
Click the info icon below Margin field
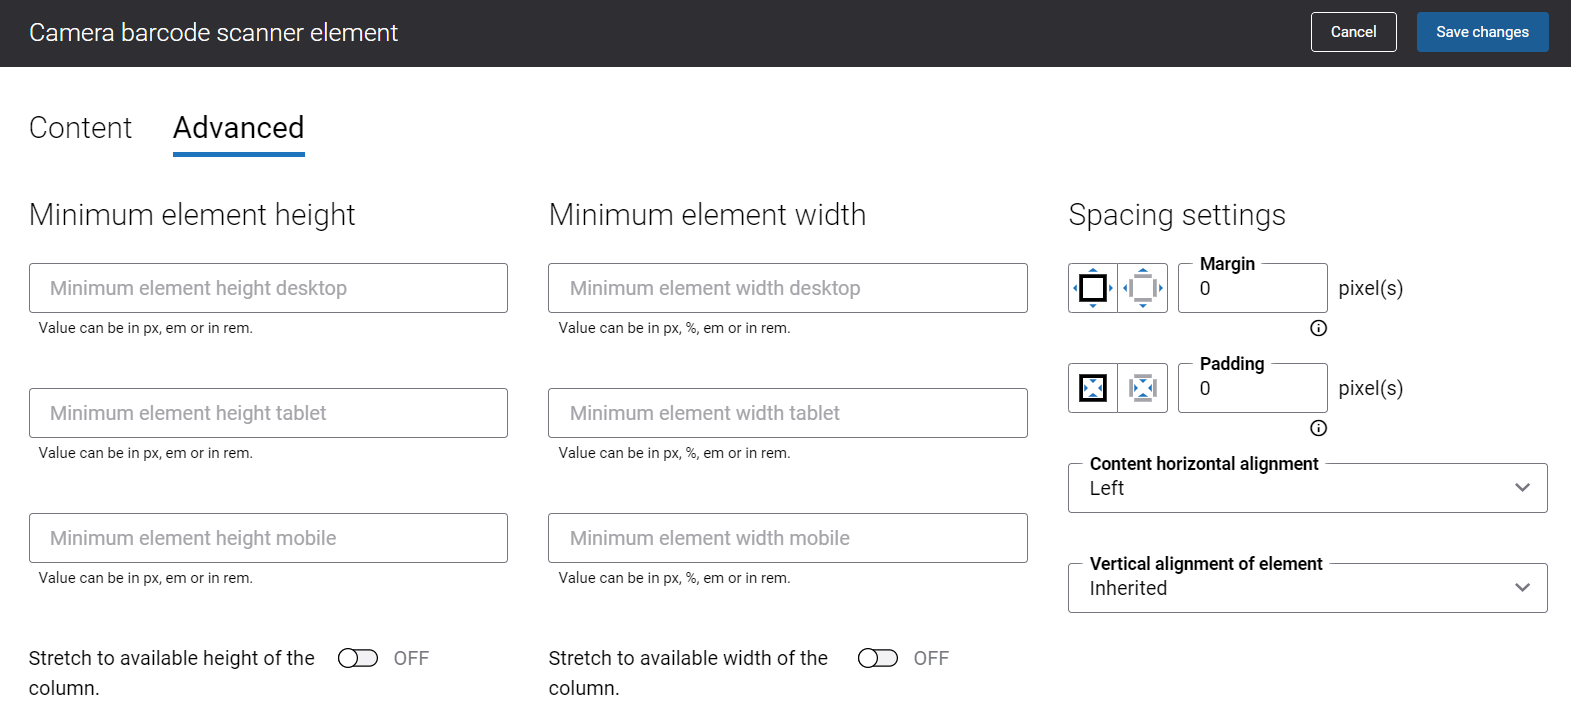(1318, 328)
